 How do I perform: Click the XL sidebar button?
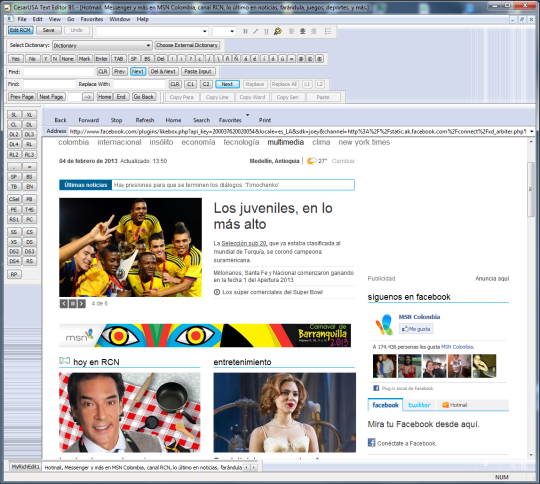point(30,115)
